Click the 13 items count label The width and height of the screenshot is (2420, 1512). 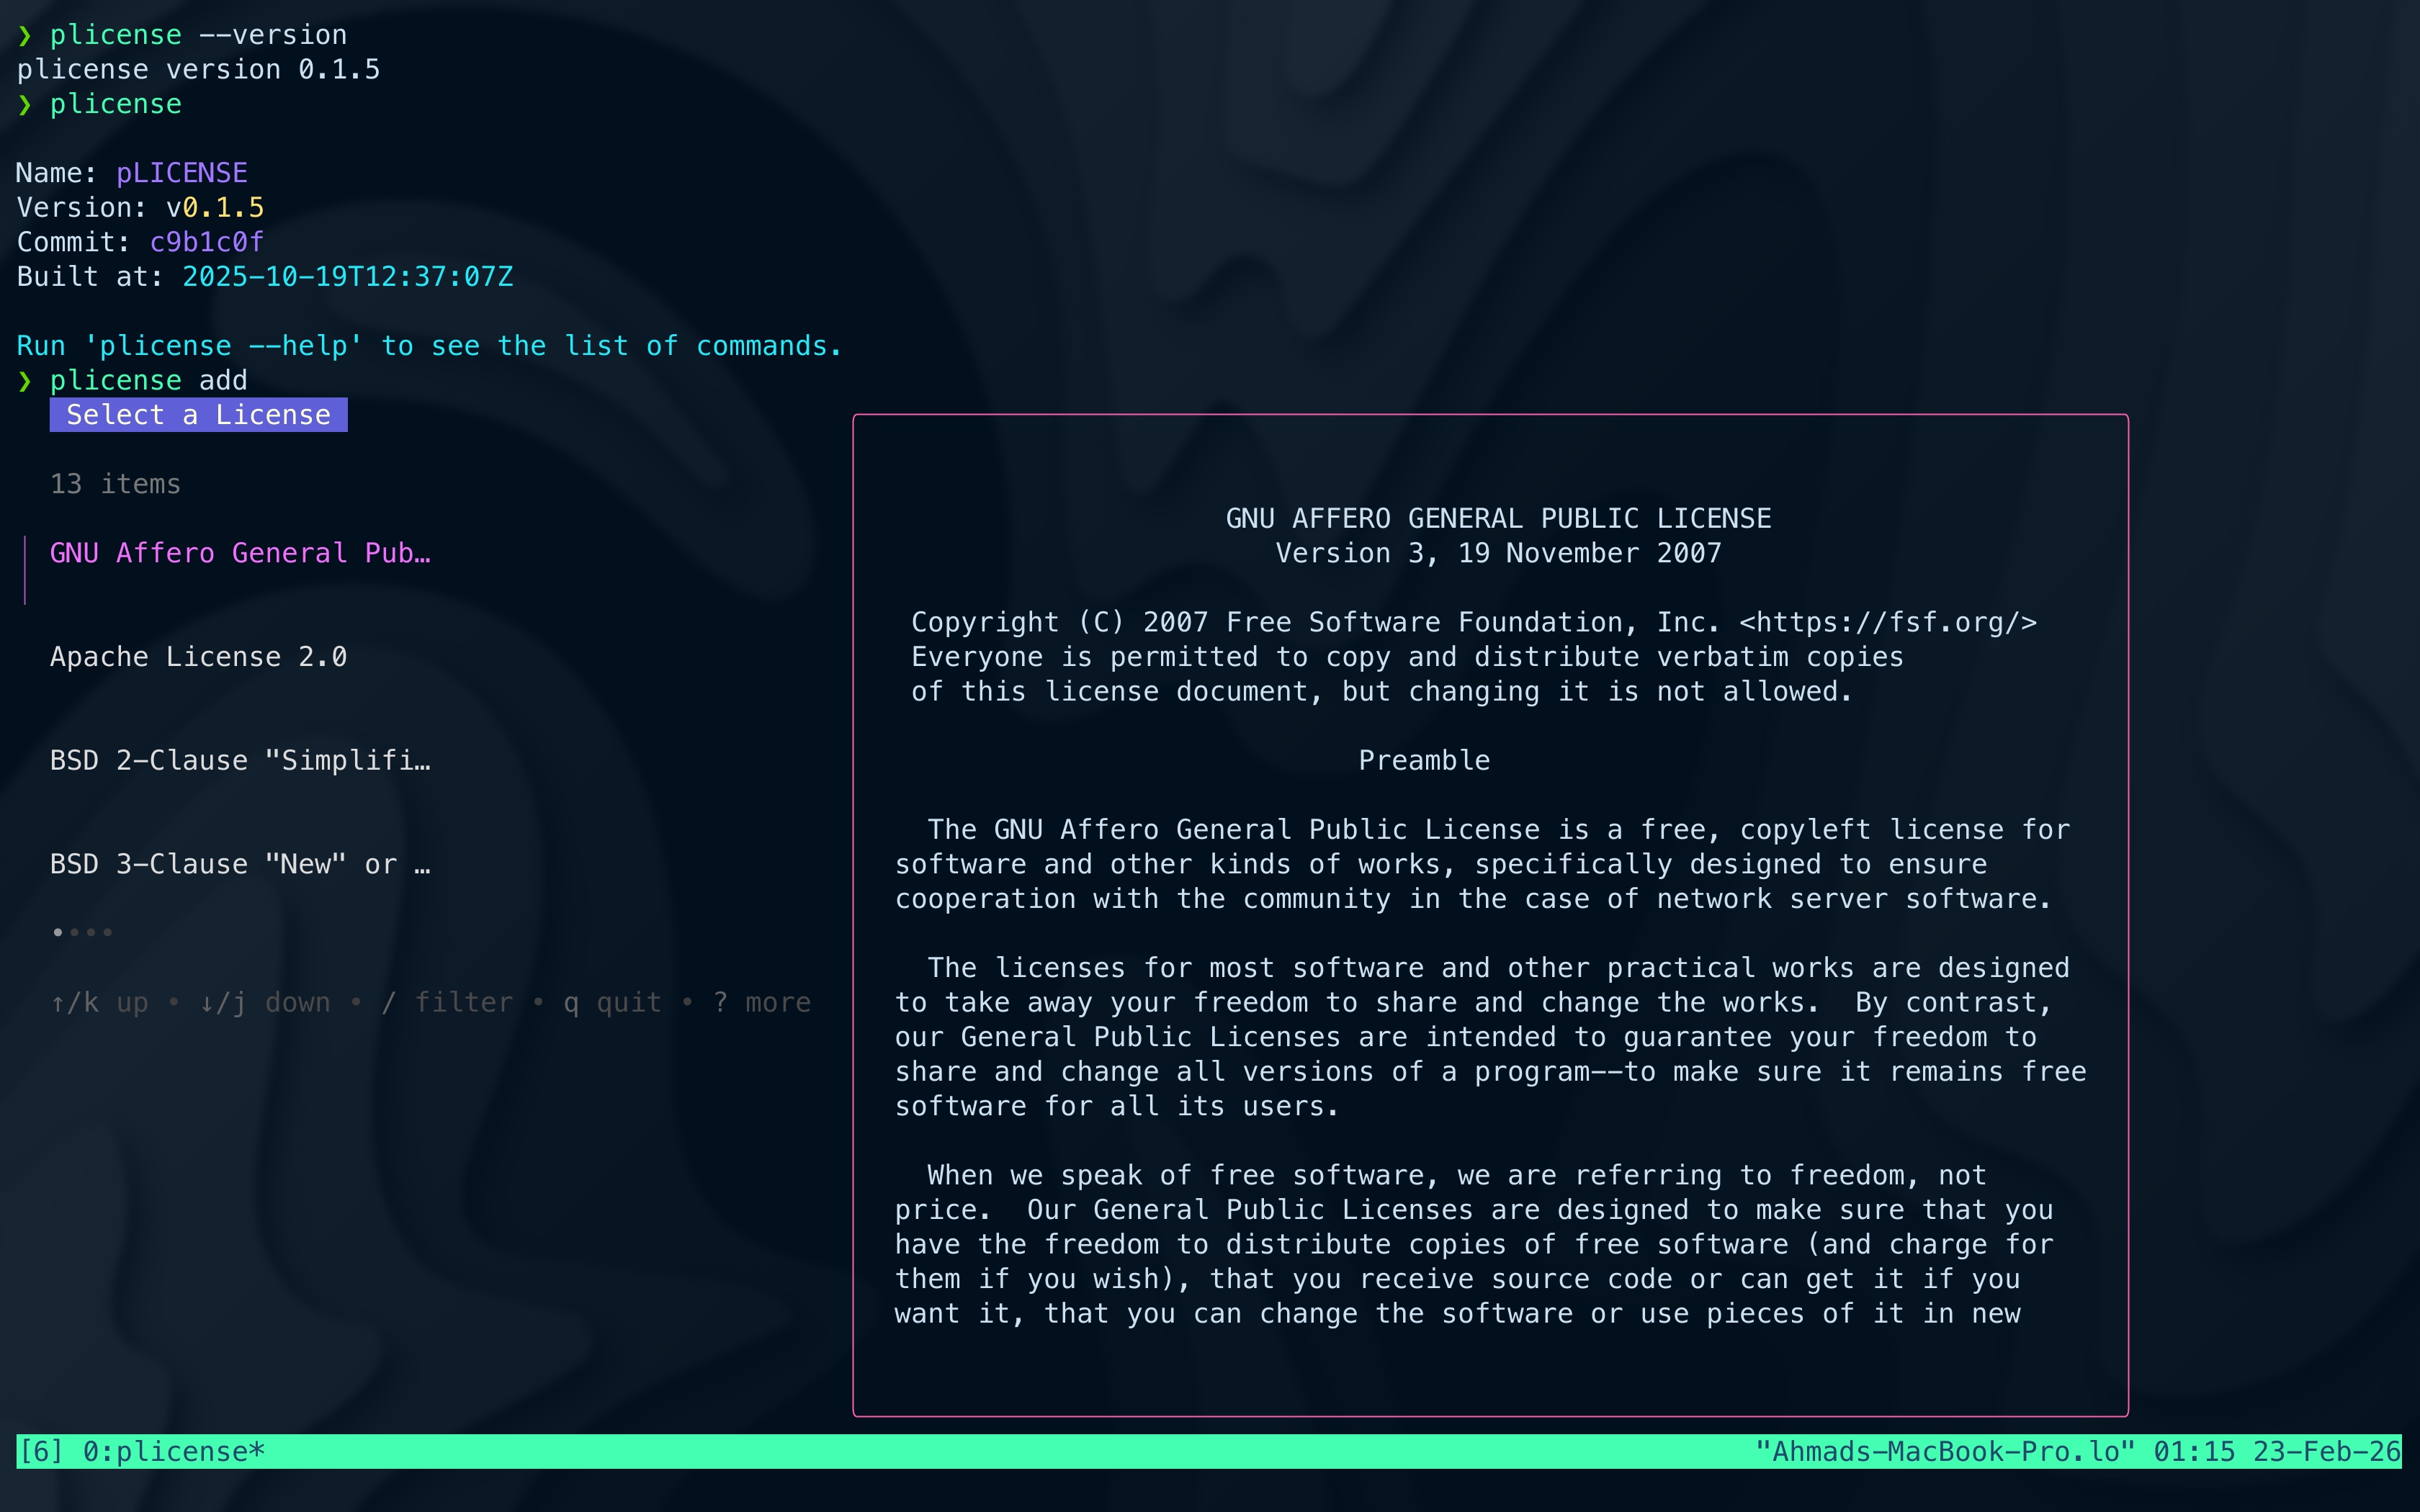(x=115, y=484)
